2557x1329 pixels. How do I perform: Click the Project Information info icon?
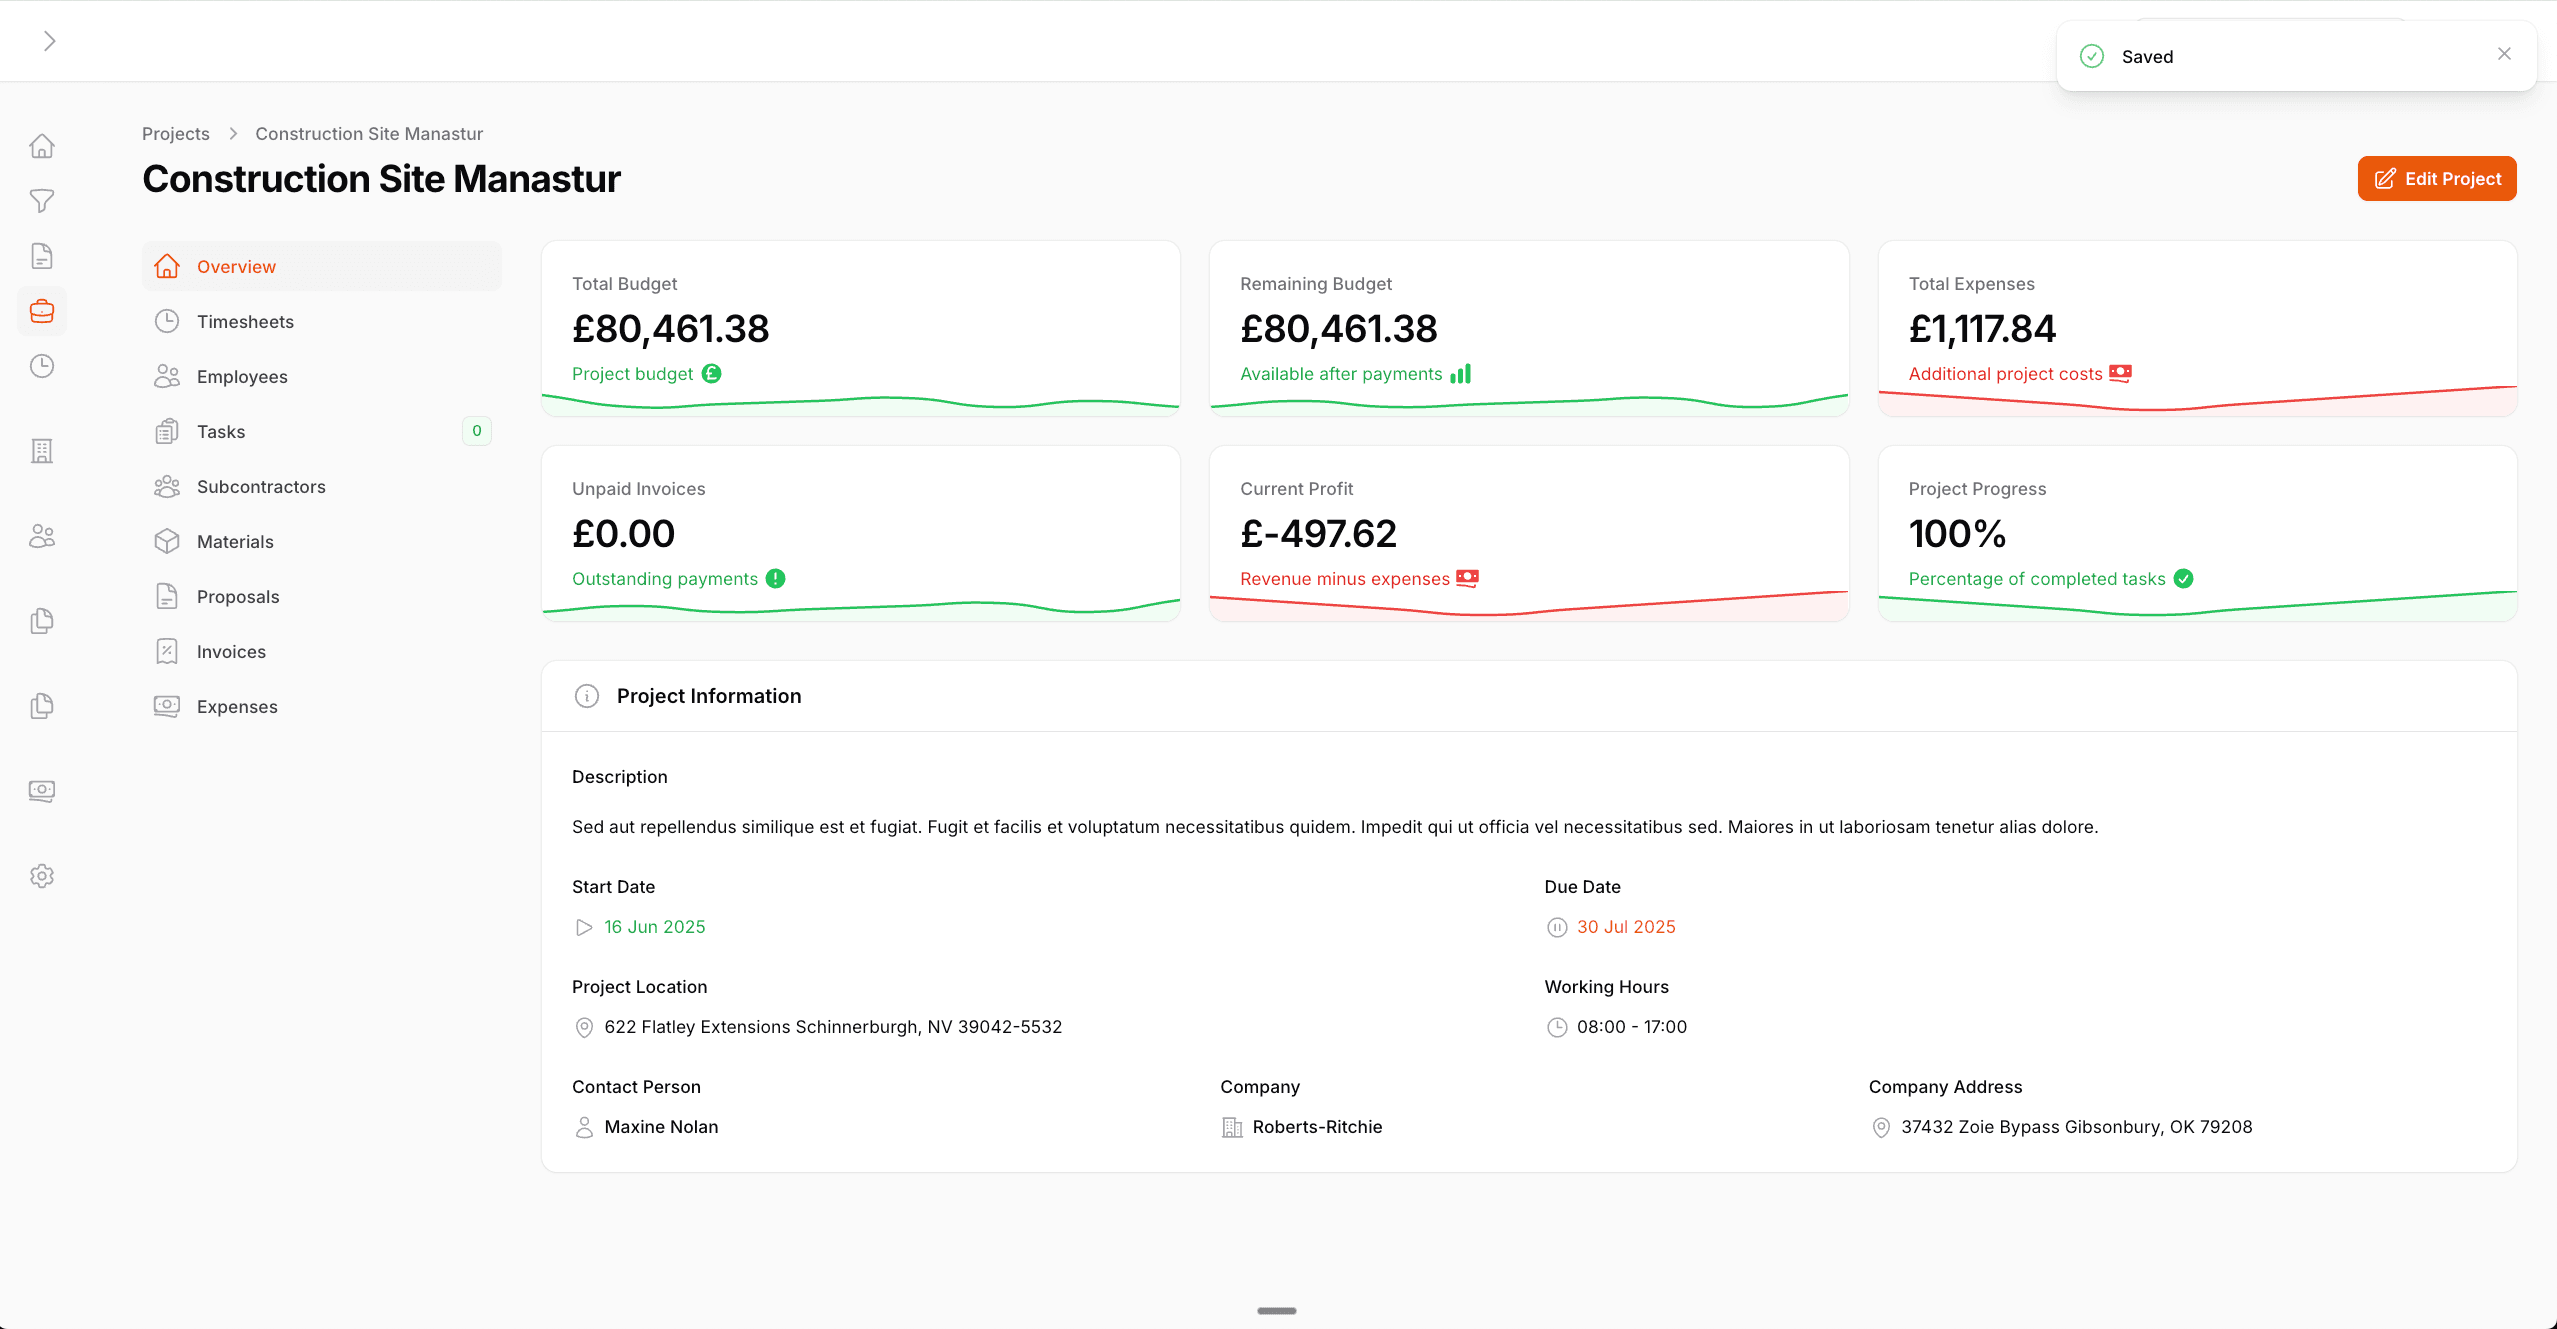(x=587, y=696)
